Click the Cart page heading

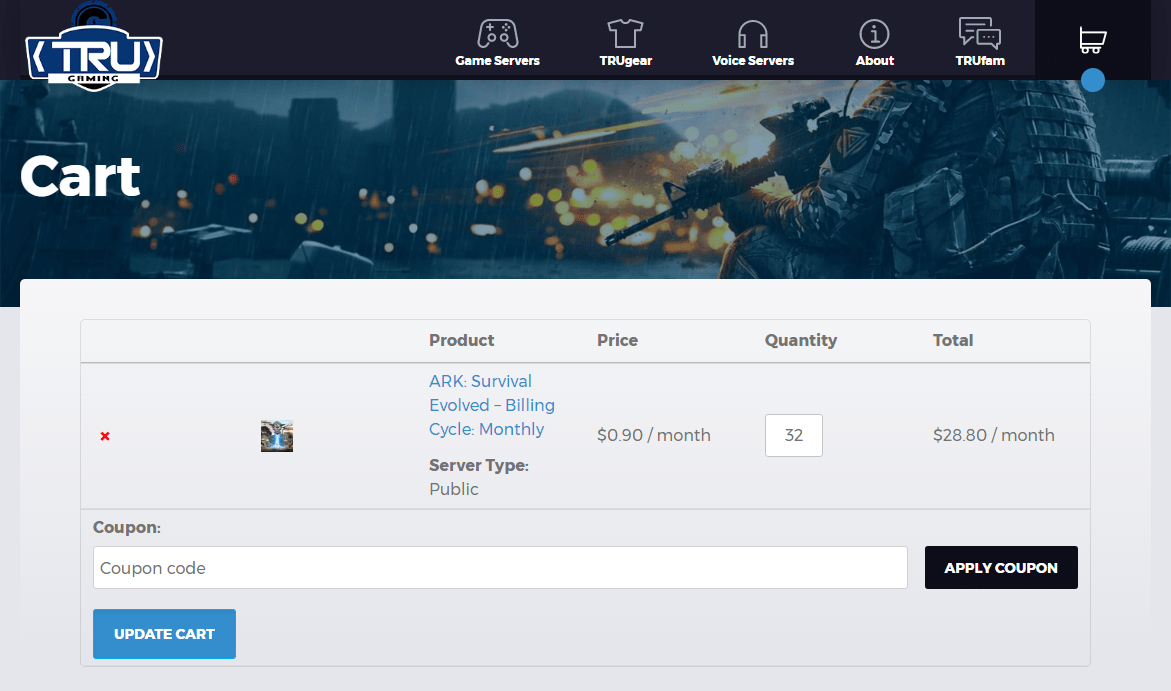pyautogui.click(x=80, y=176)
